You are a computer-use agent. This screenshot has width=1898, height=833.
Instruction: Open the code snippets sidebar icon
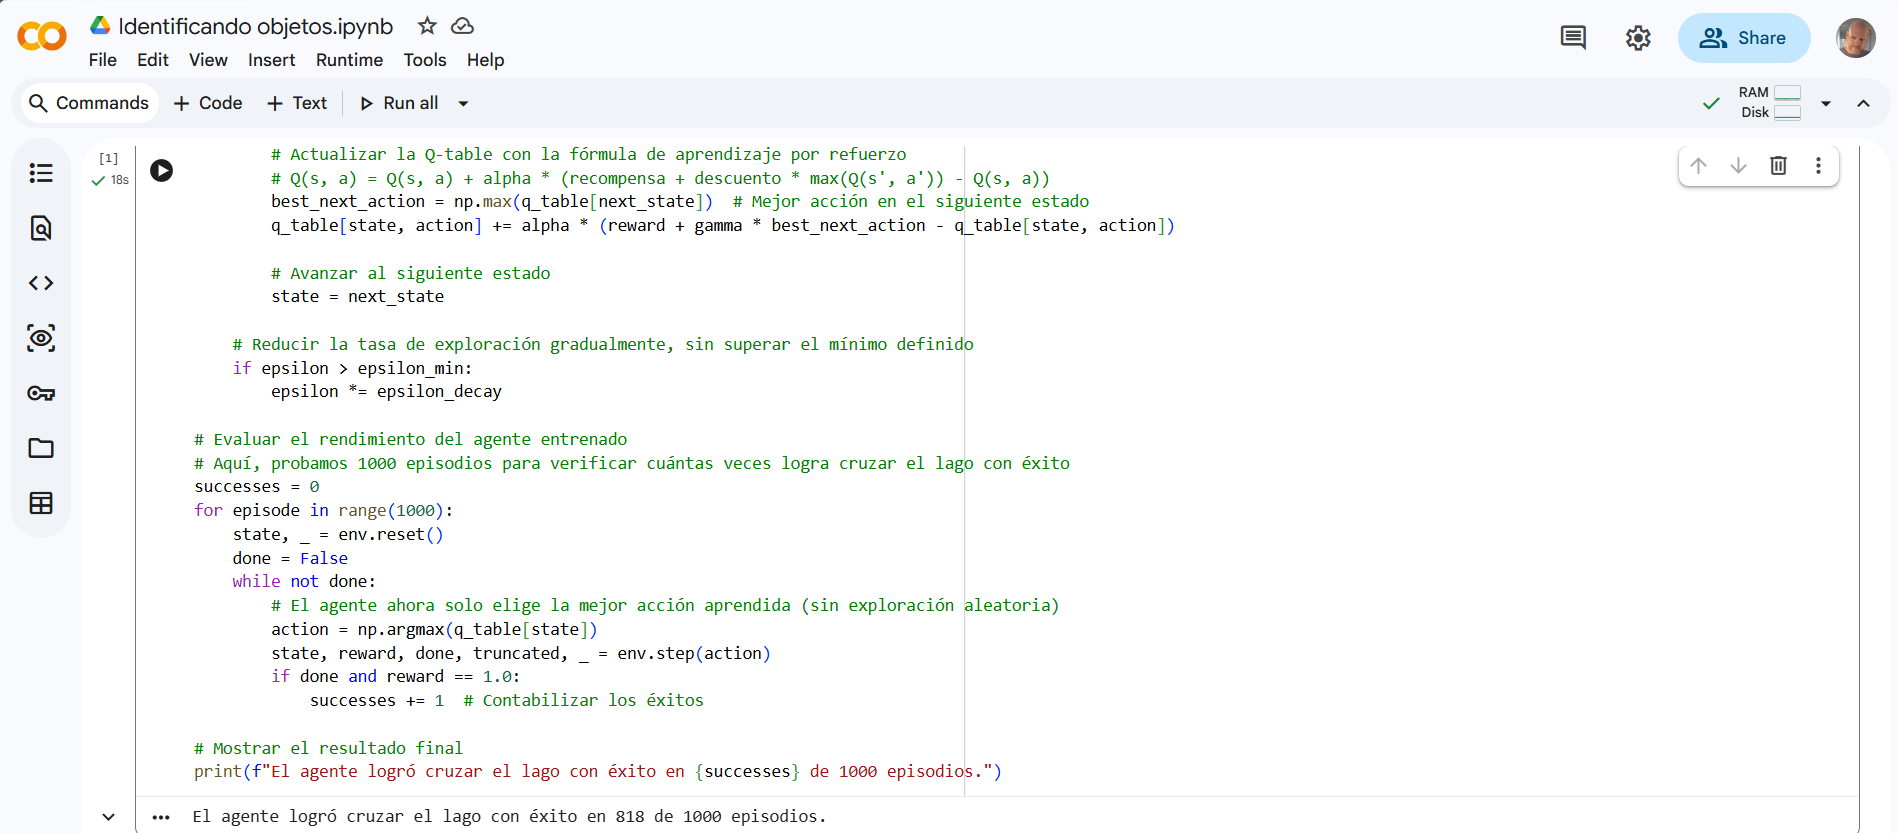pos(41,283)
